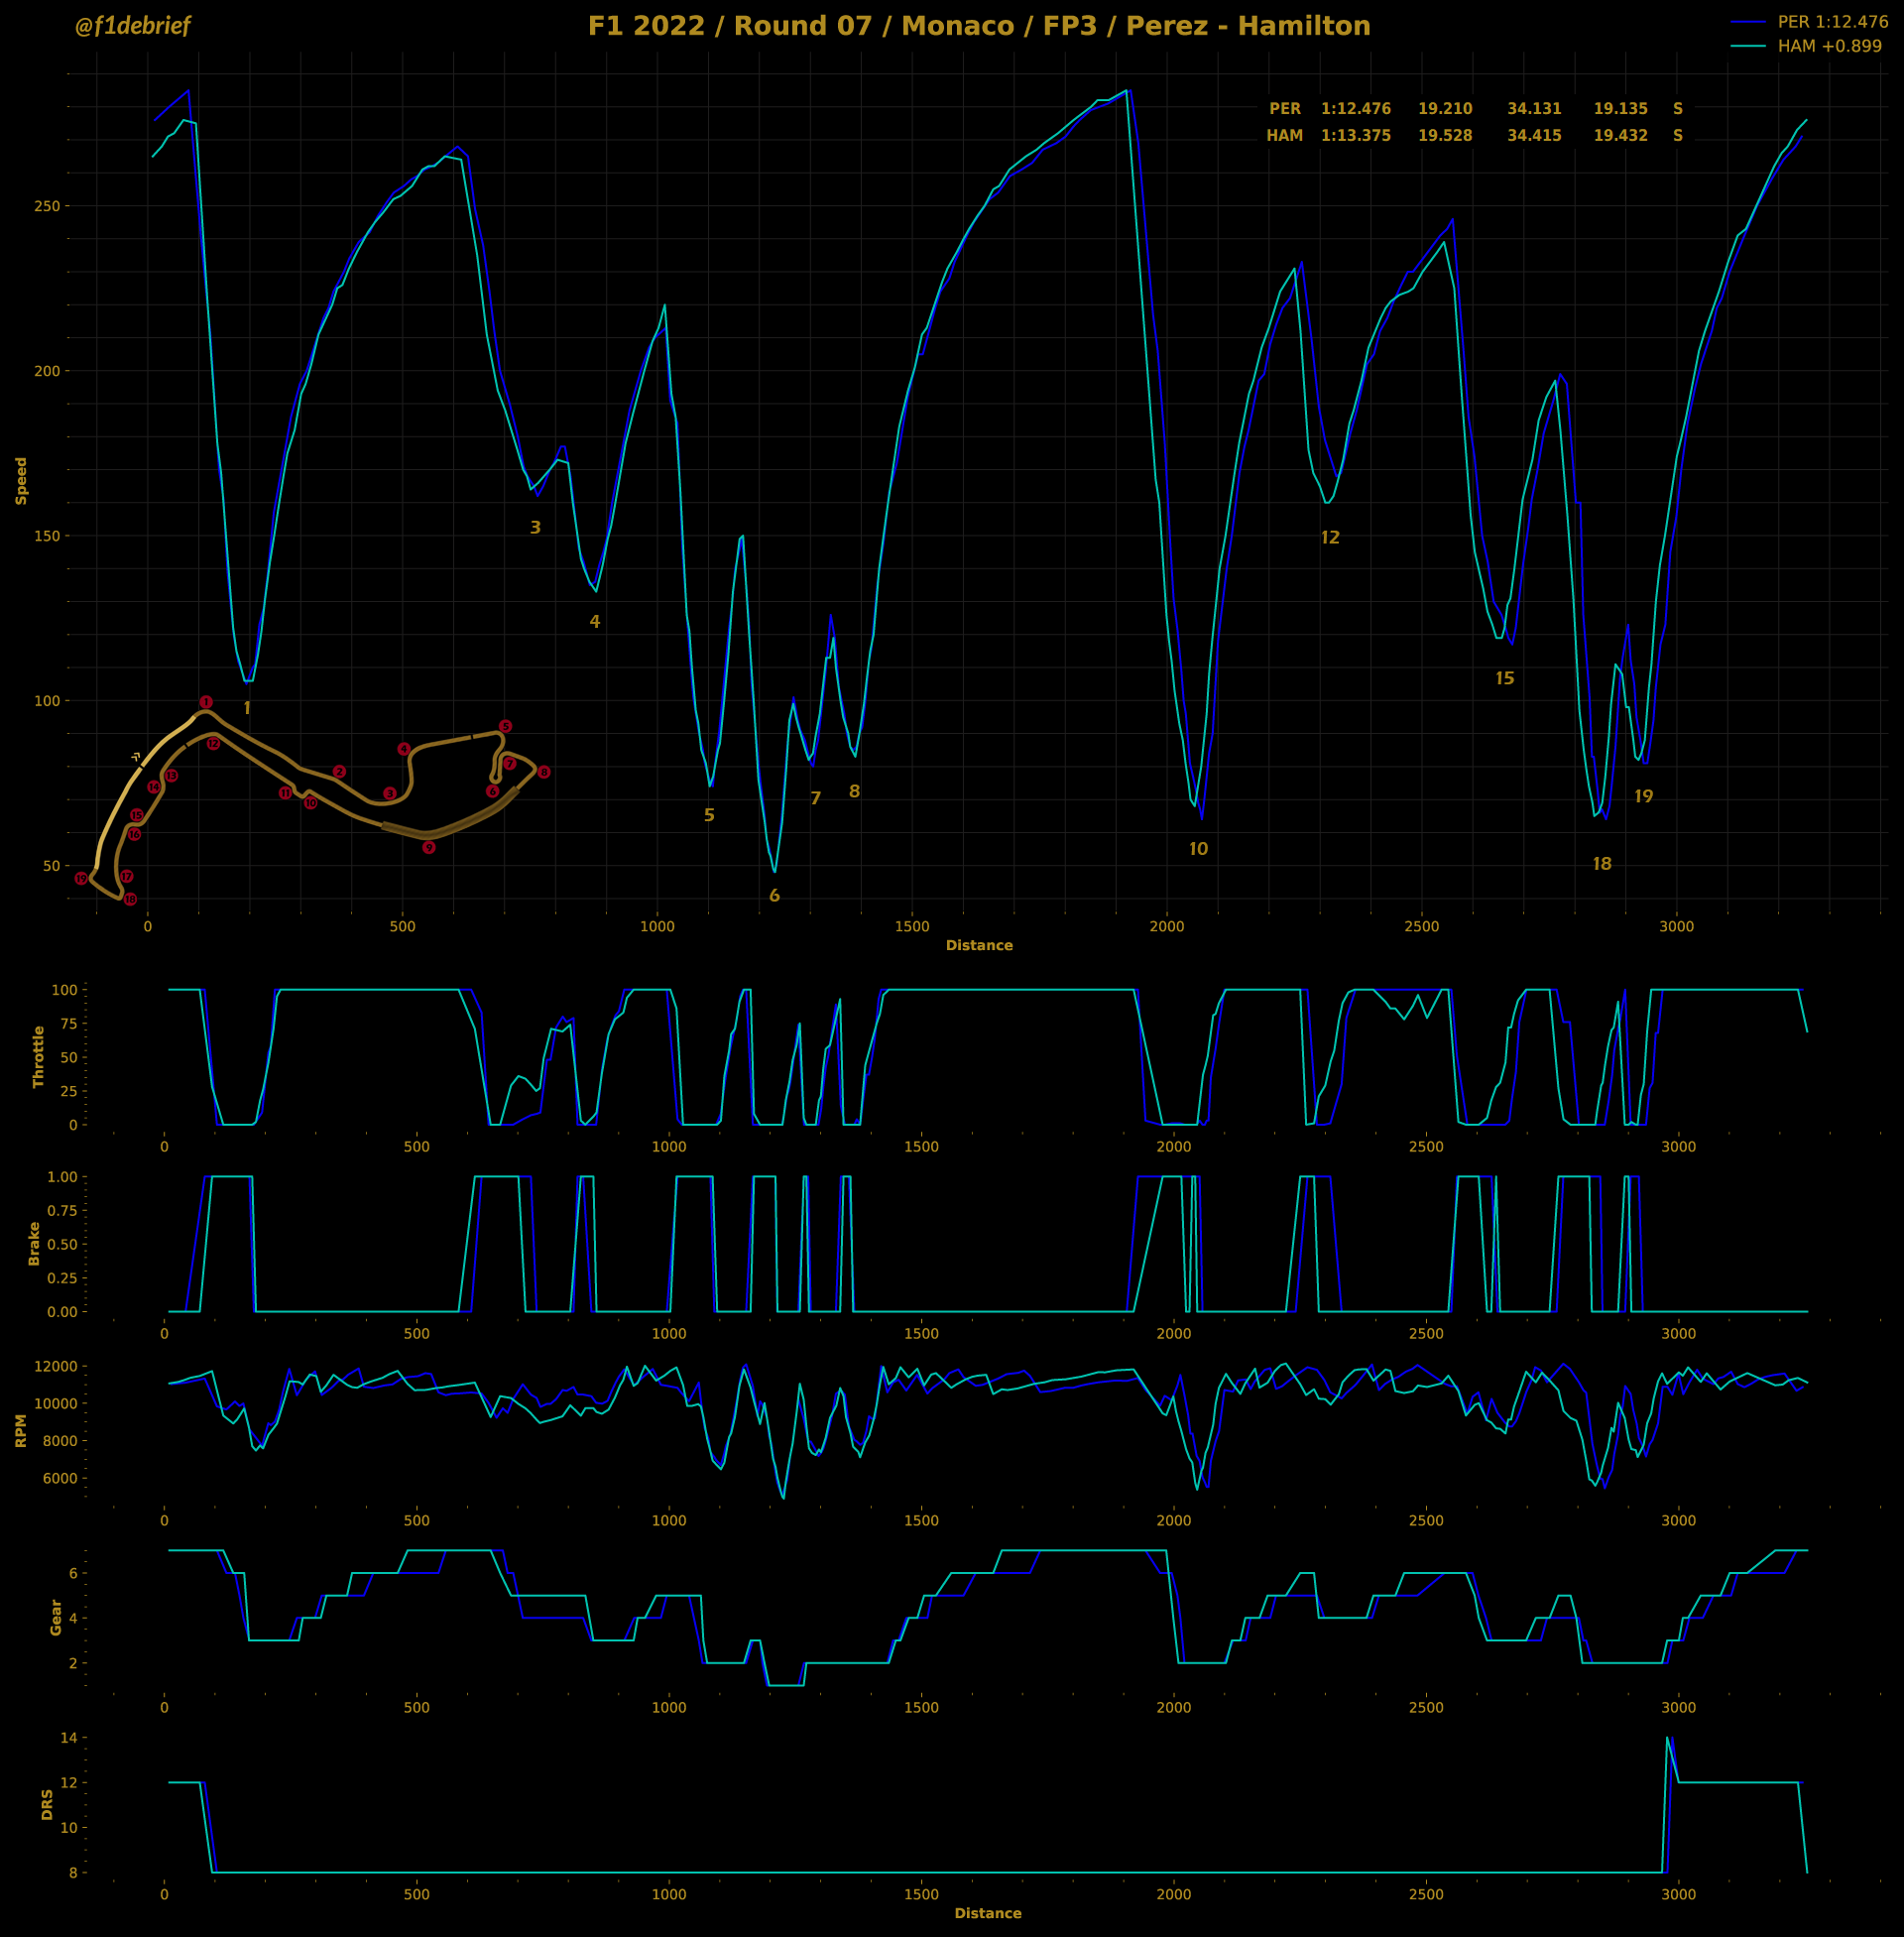This screenshot has height=1937, width=1904.
Task: Pick red corner marker 6 on track map
Action: [x=492, y=791]
